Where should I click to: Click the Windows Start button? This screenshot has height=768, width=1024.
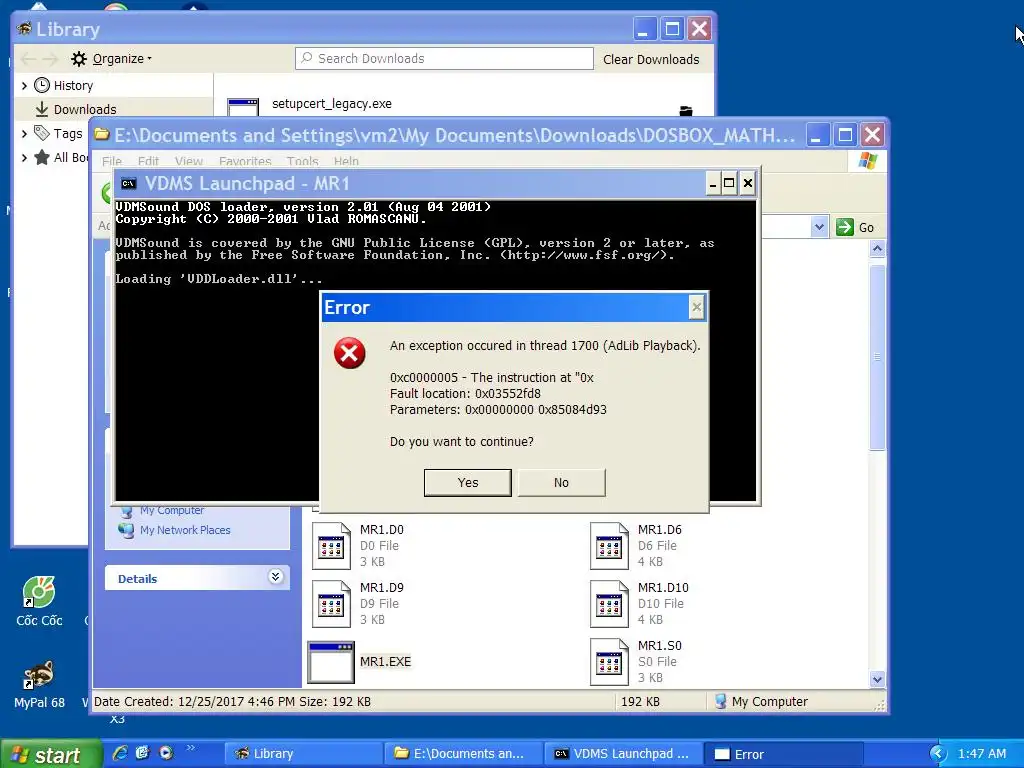click(51, 754)
